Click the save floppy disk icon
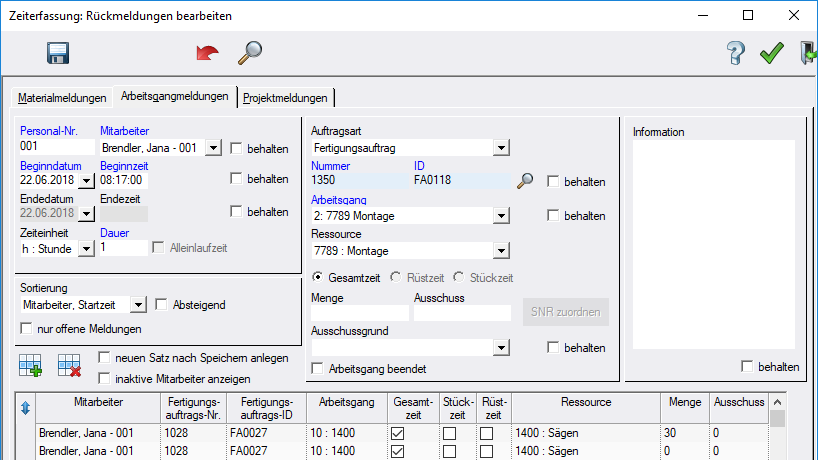 pyautogui.click(x=58, y=53)
